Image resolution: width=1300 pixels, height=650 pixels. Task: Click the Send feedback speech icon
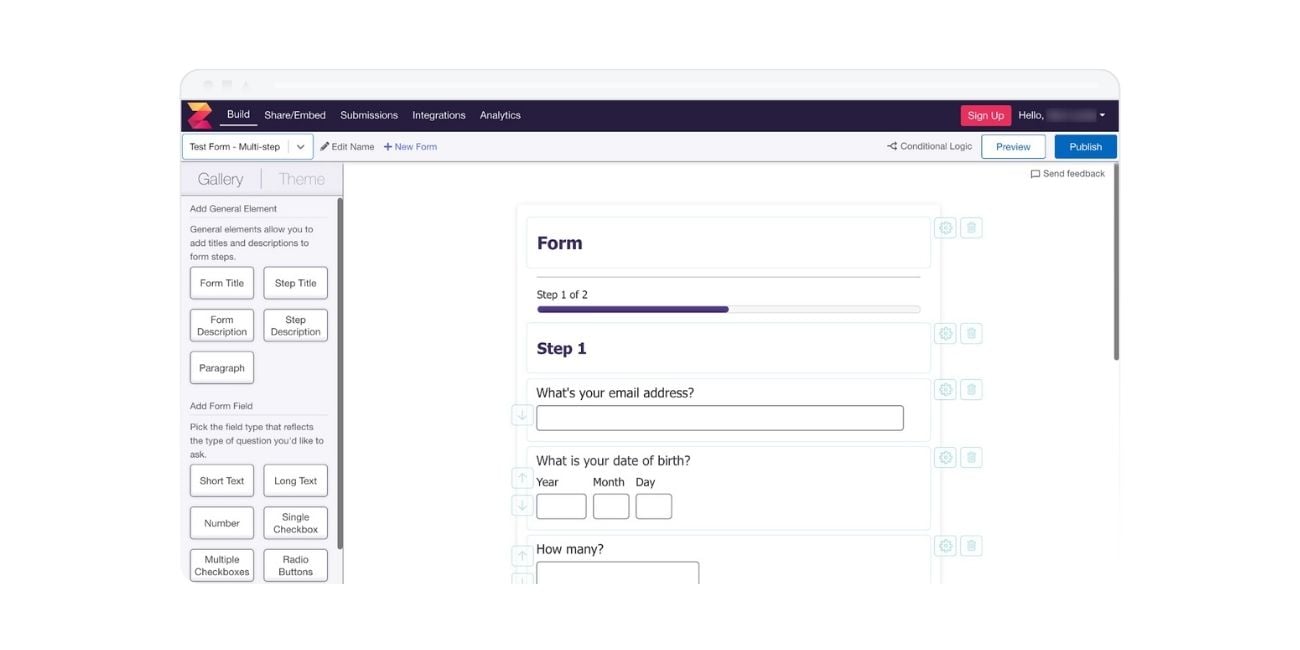(x=1035, y=174)
